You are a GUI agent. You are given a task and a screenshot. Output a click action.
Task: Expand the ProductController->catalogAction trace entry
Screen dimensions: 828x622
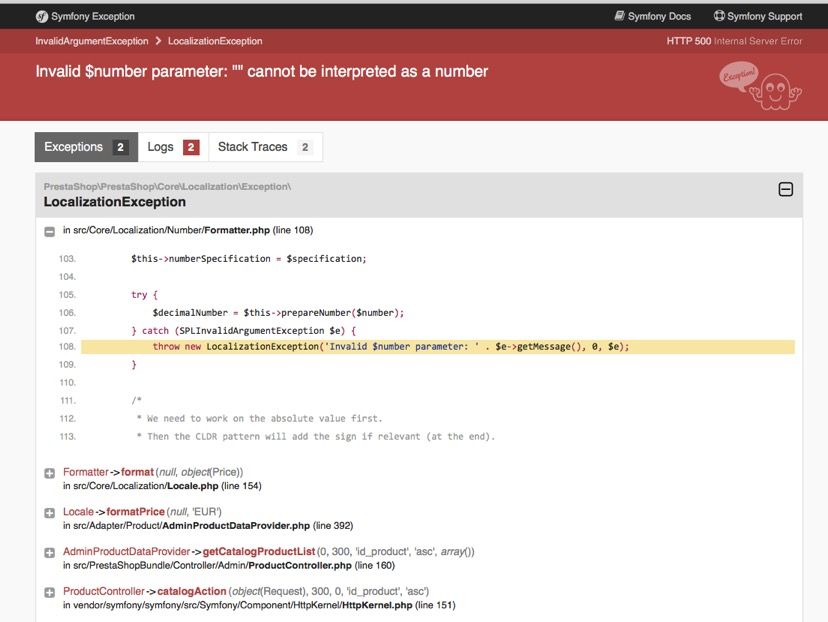[50, 592]
